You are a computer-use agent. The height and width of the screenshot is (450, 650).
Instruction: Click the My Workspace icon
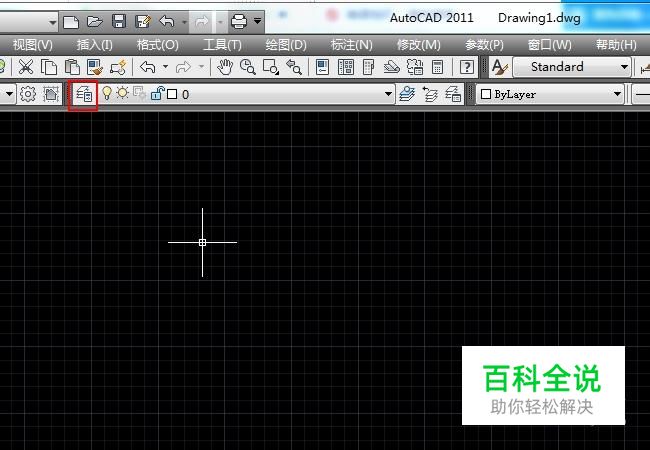click(x=51, y=94)
